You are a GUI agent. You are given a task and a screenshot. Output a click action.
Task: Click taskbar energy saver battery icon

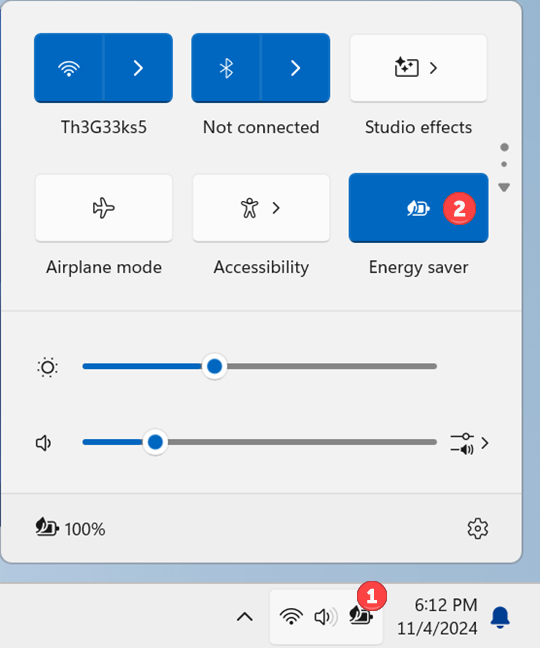(x=361, y=616)
